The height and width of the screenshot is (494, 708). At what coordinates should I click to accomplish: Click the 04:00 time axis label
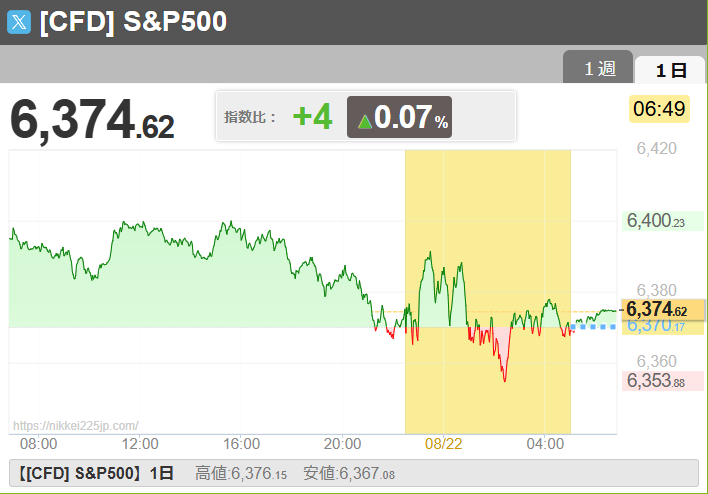(545, 444)
